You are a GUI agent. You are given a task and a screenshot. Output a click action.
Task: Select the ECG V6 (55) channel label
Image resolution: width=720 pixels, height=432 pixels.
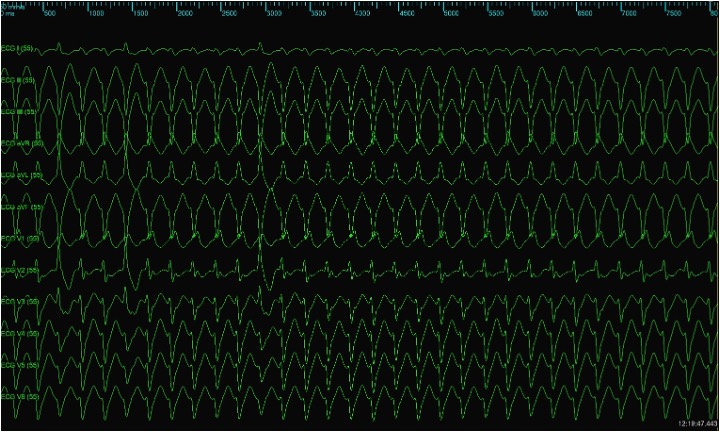click(x=20, y=396)
